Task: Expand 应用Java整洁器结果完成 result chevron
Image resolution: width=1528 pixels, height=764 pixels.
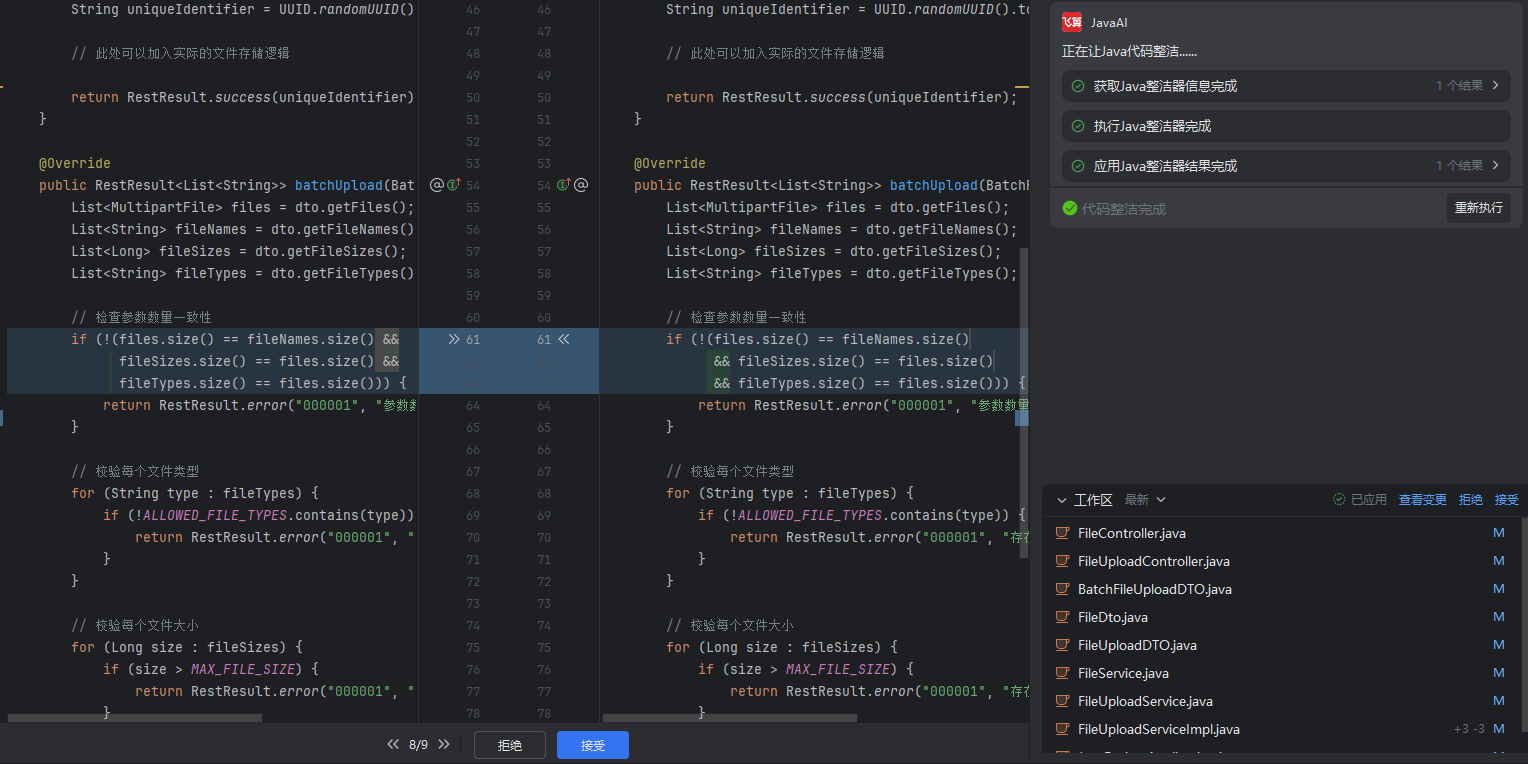Action: [1495, 166]
